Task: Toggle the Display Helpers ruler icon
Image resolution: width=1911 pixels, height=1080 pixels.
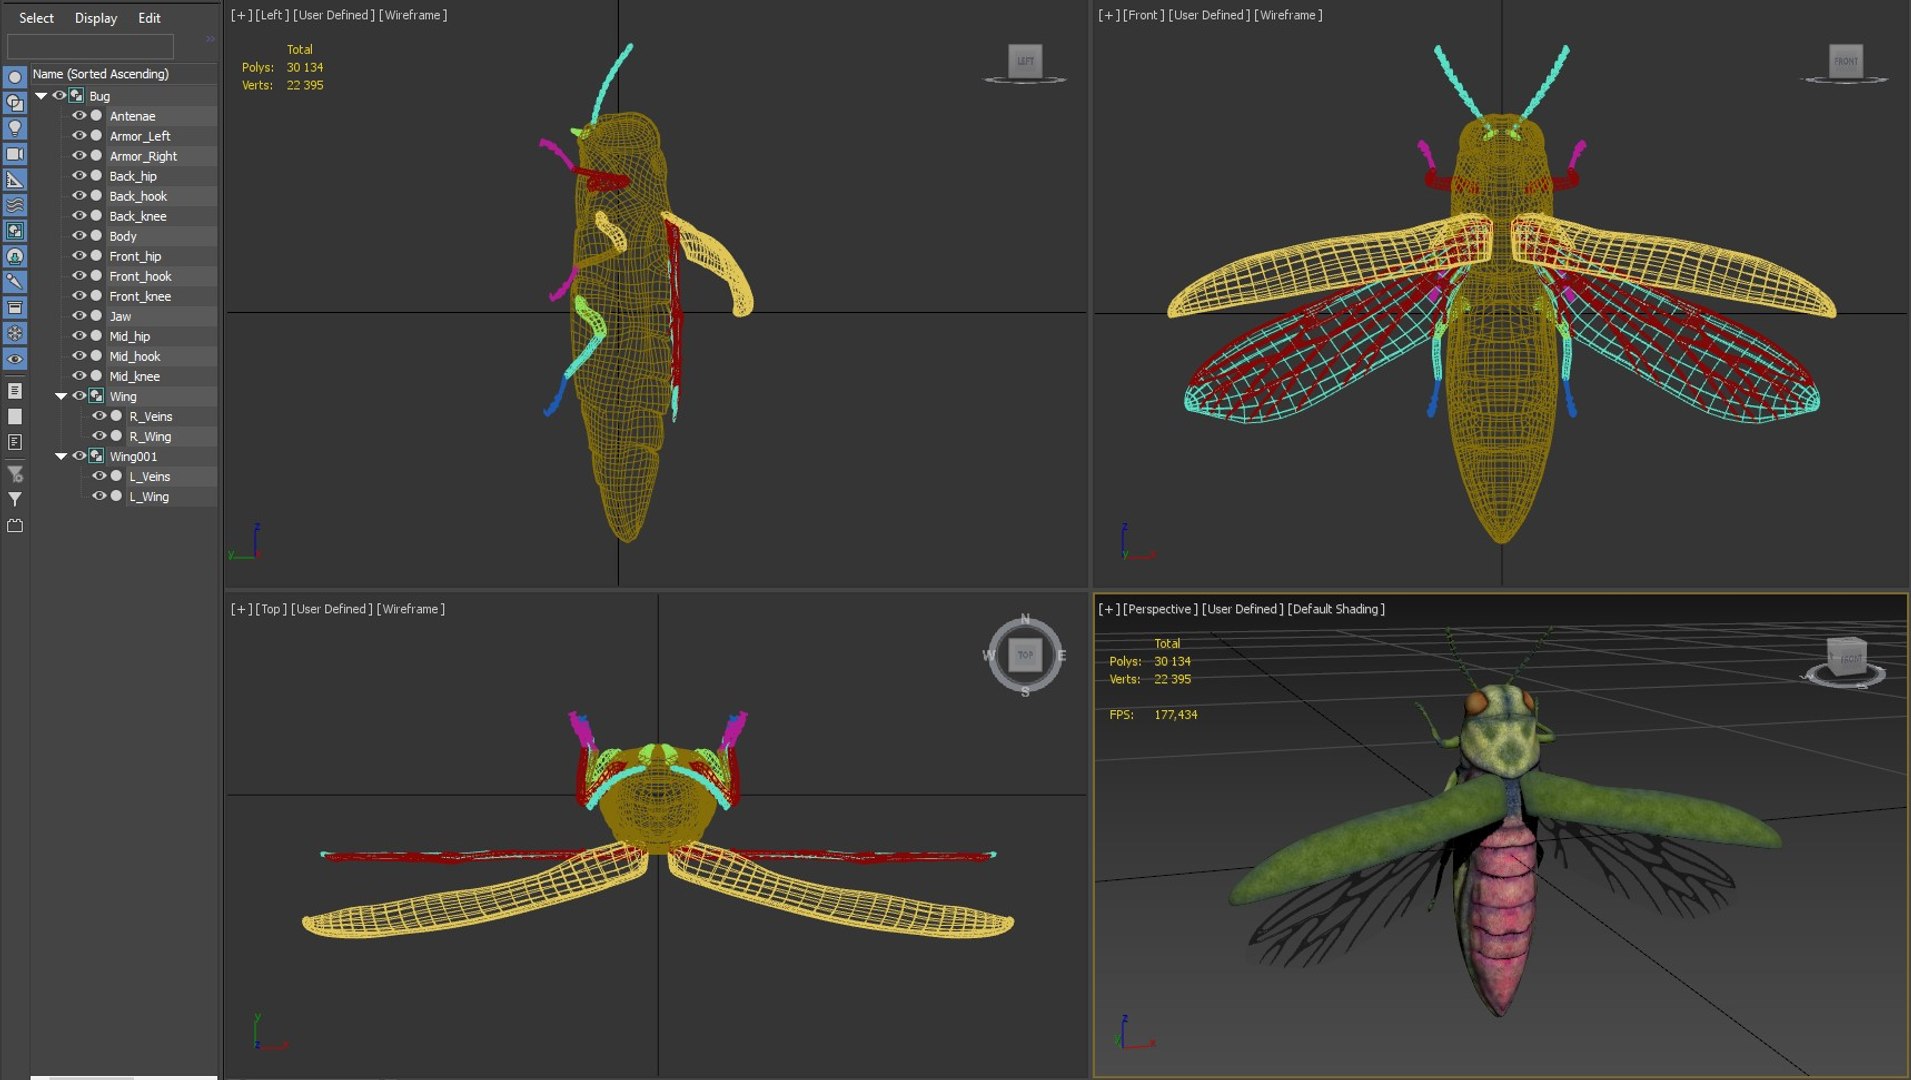Action: click(x=15, y=180)
